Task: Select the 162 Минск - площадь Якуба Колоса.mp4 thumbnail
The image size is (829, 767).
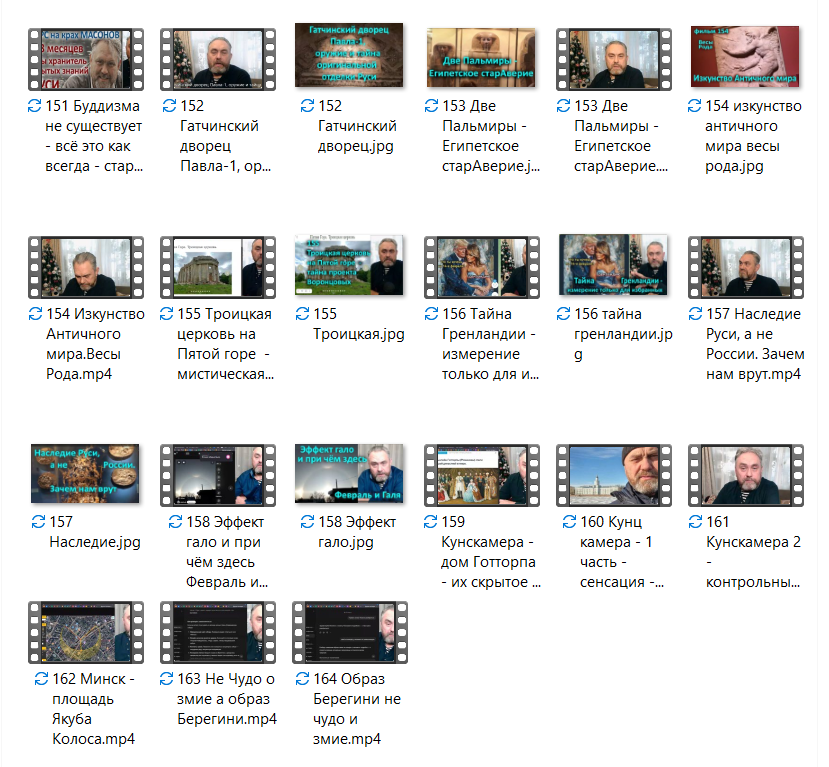Action: pyautogui.click(x=86, y=632)
